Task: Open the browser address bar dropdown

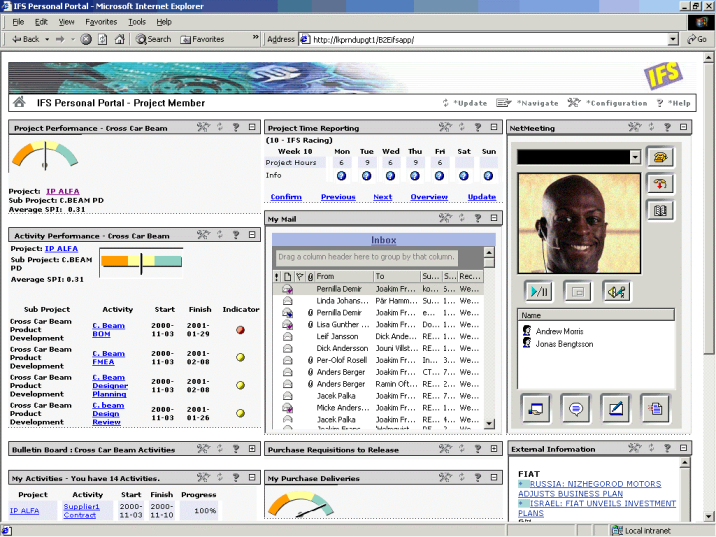Action: click(673, 40)
